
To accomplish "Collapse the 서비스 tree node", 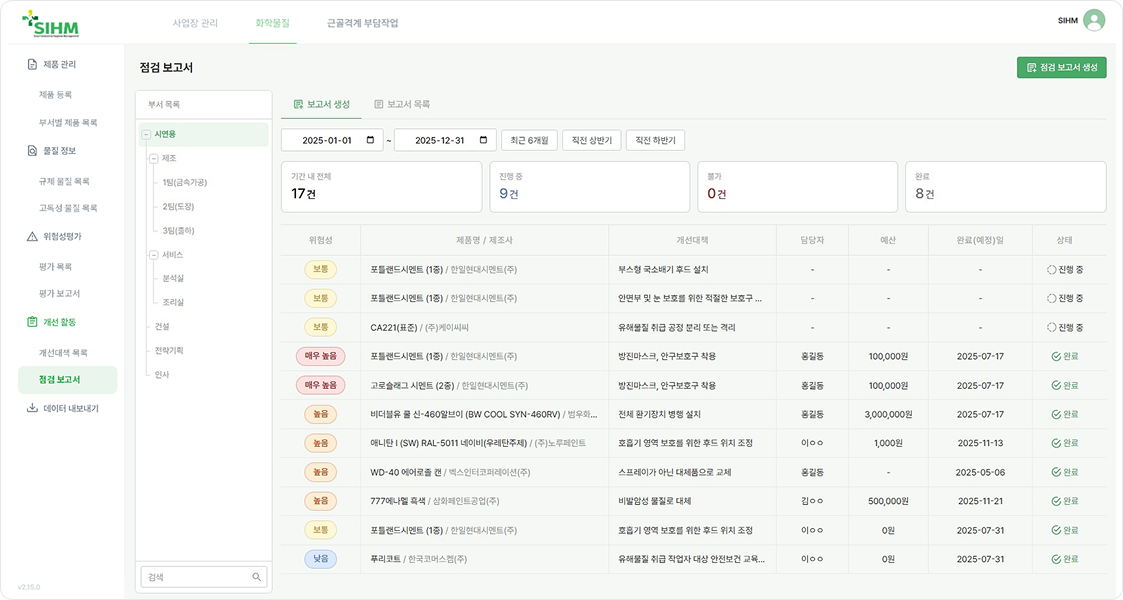I will click(x=153, y=255).
